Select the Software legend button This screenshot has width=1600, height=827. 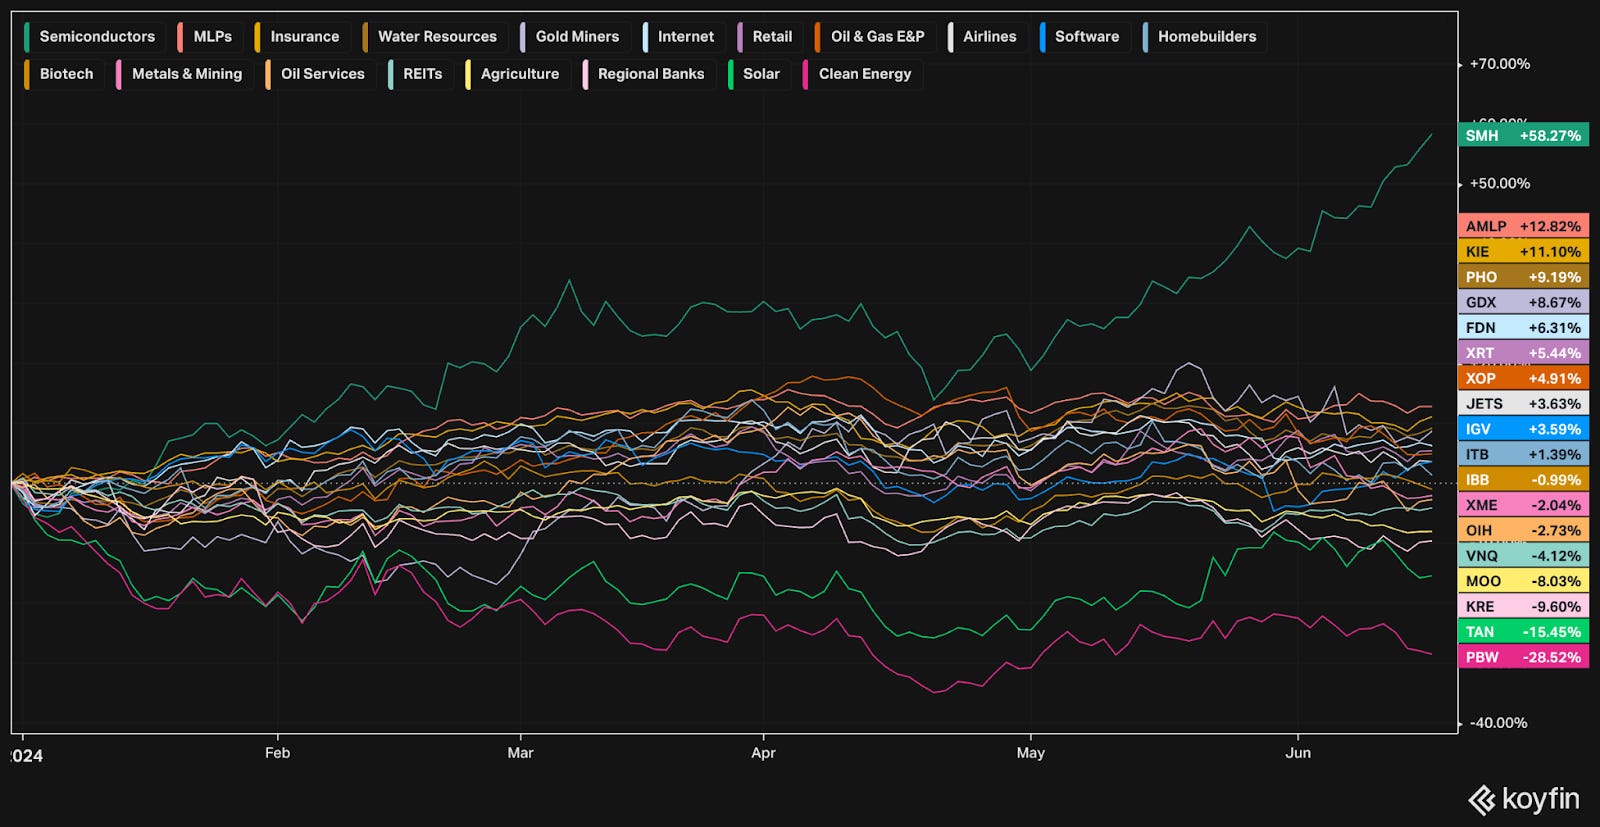(x=1084, y=37)
